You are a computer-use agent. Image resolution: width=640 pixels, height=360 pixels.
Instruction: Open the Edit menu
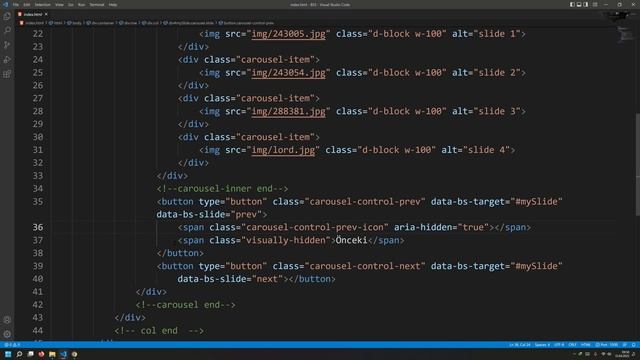tap(27, 4)
